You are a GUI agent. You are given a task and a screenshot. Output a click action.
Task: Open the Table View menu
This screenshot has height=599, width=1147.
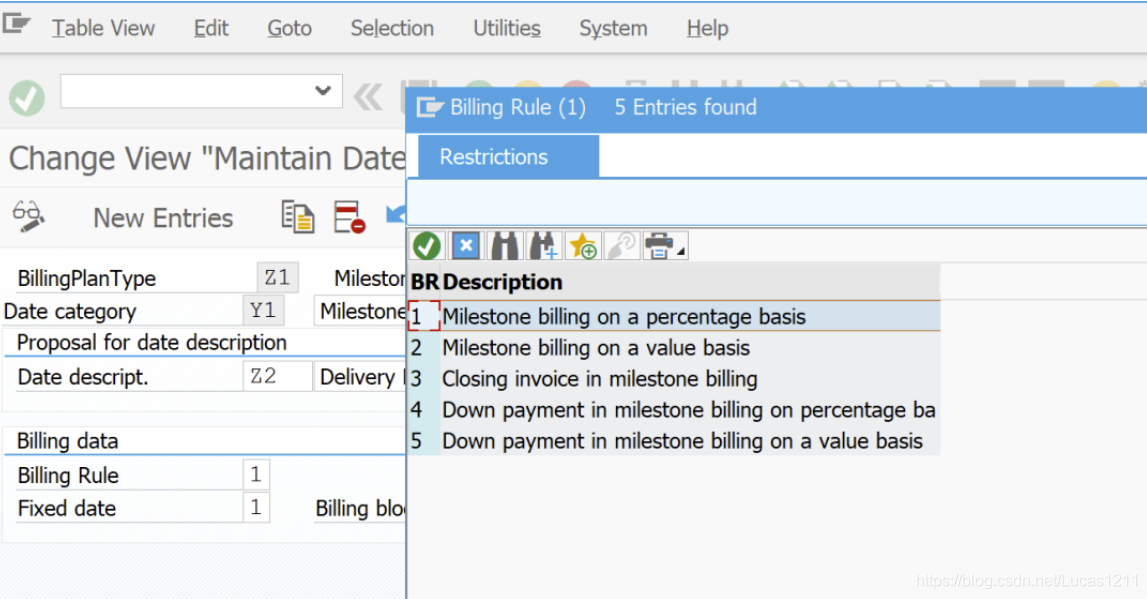coord(103,29)
